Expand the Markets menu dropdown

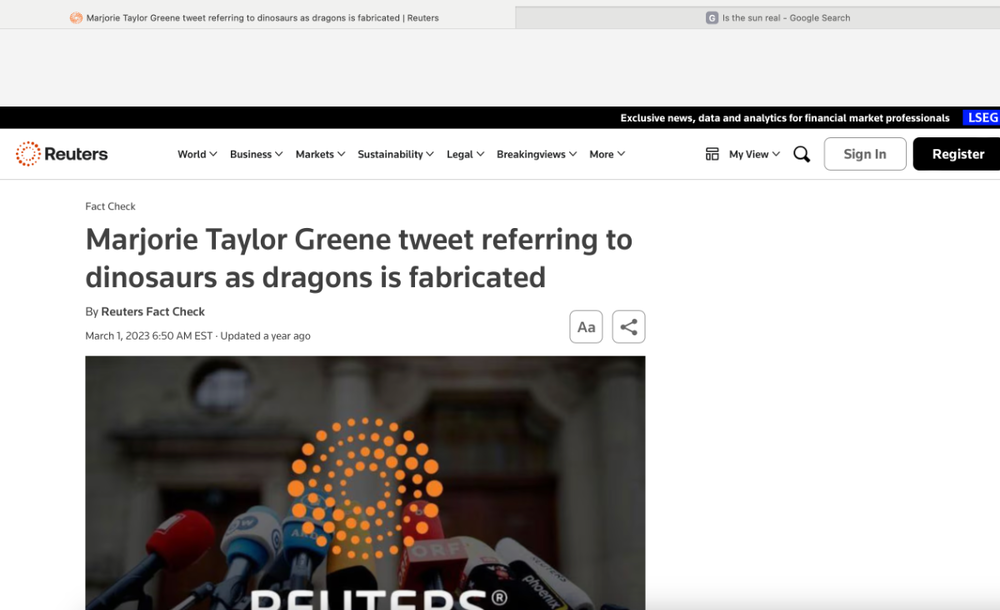point(320,154)
